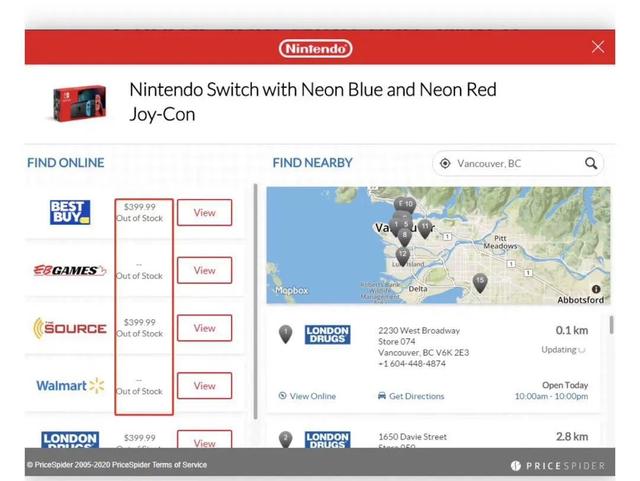Click the London Drugs logo in Find Online

pos(70,440)
